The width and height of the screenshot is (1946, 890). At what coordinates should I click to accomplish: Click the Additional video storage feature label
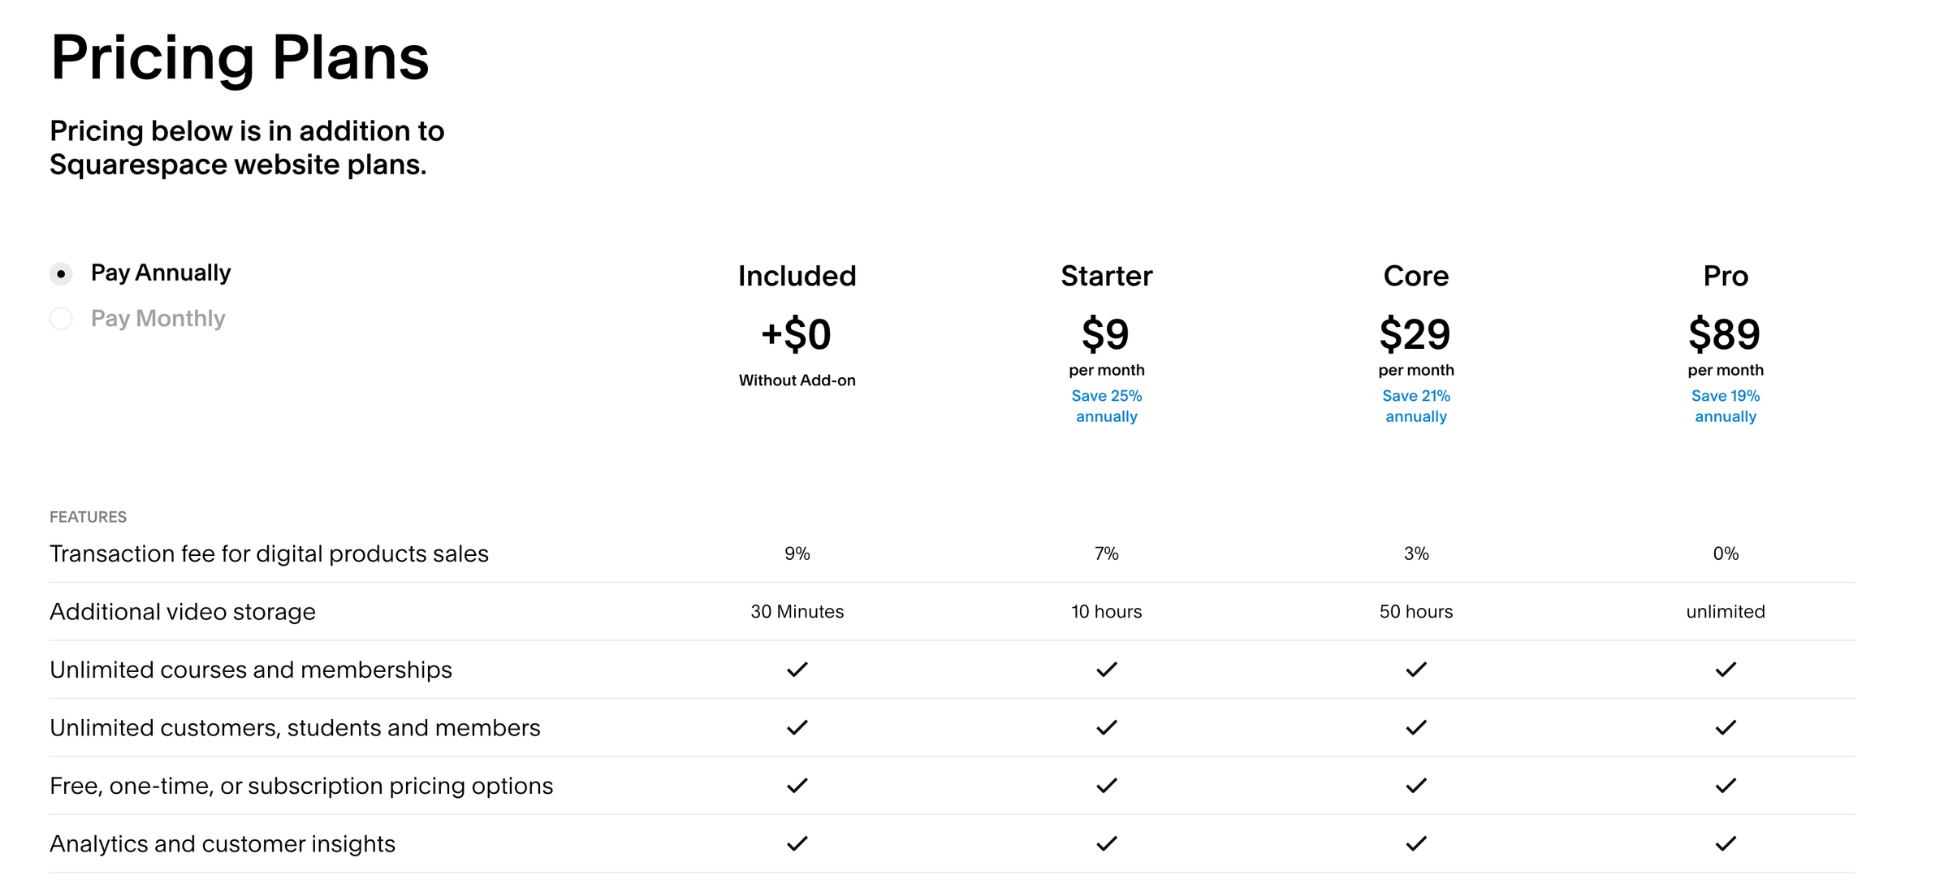183,611
